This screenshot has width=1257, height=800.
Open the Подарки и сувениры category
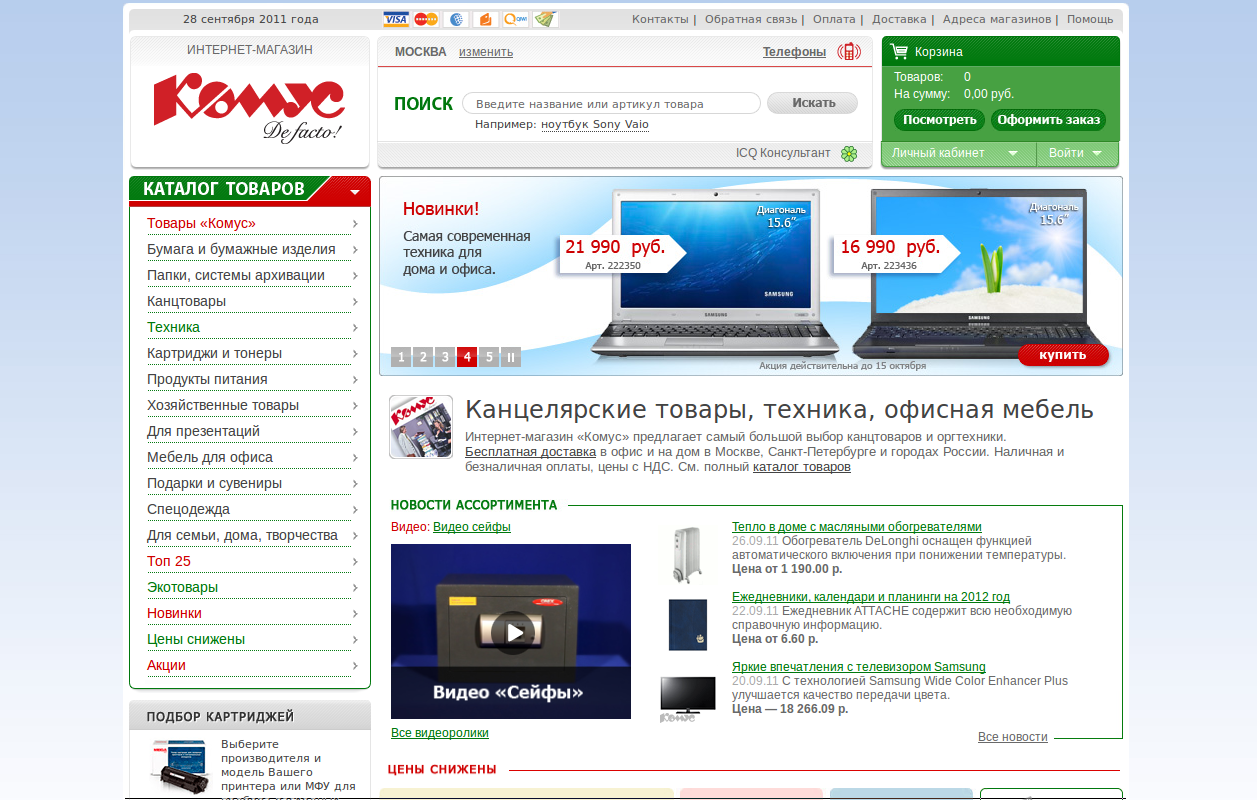[214, 483]
